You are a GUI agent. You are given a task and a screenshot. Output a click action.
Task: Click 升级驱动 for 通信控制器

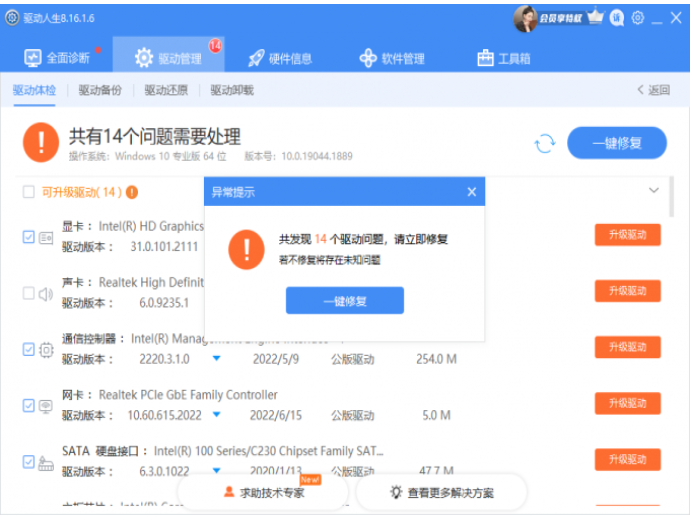point(628,347)
